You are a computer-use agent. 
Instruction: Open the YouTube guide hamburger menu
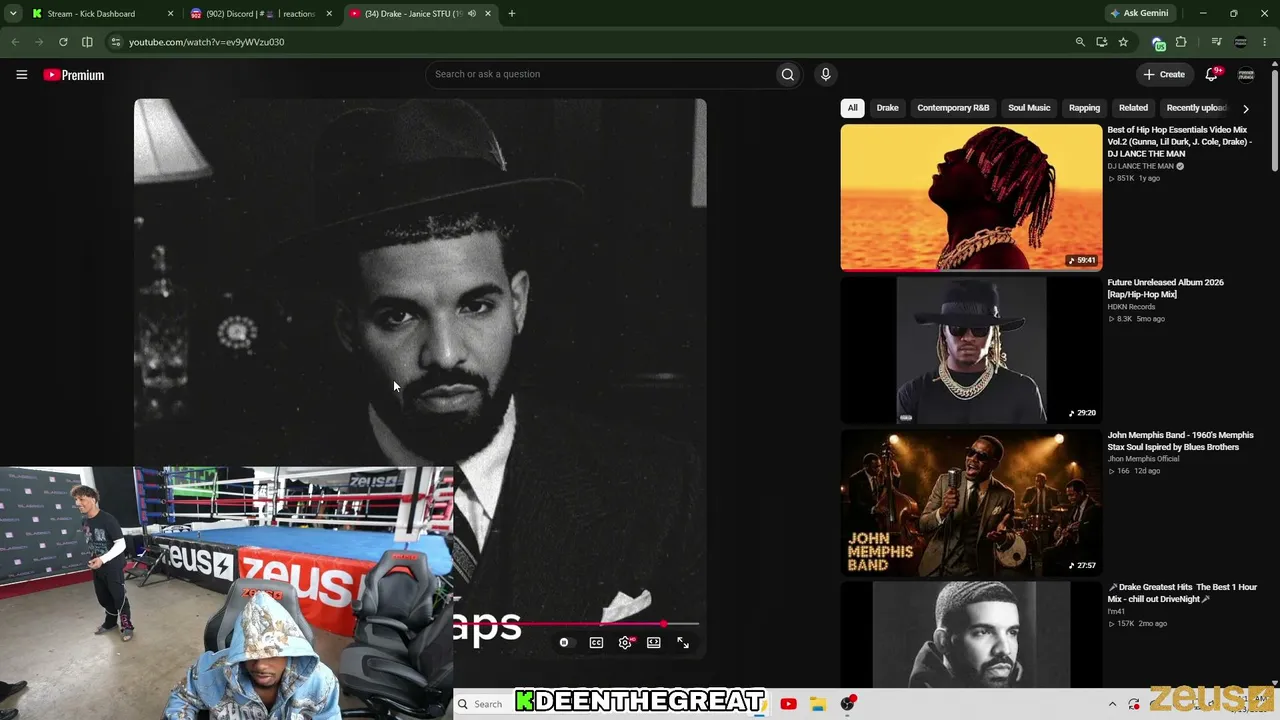click(21, 74)
